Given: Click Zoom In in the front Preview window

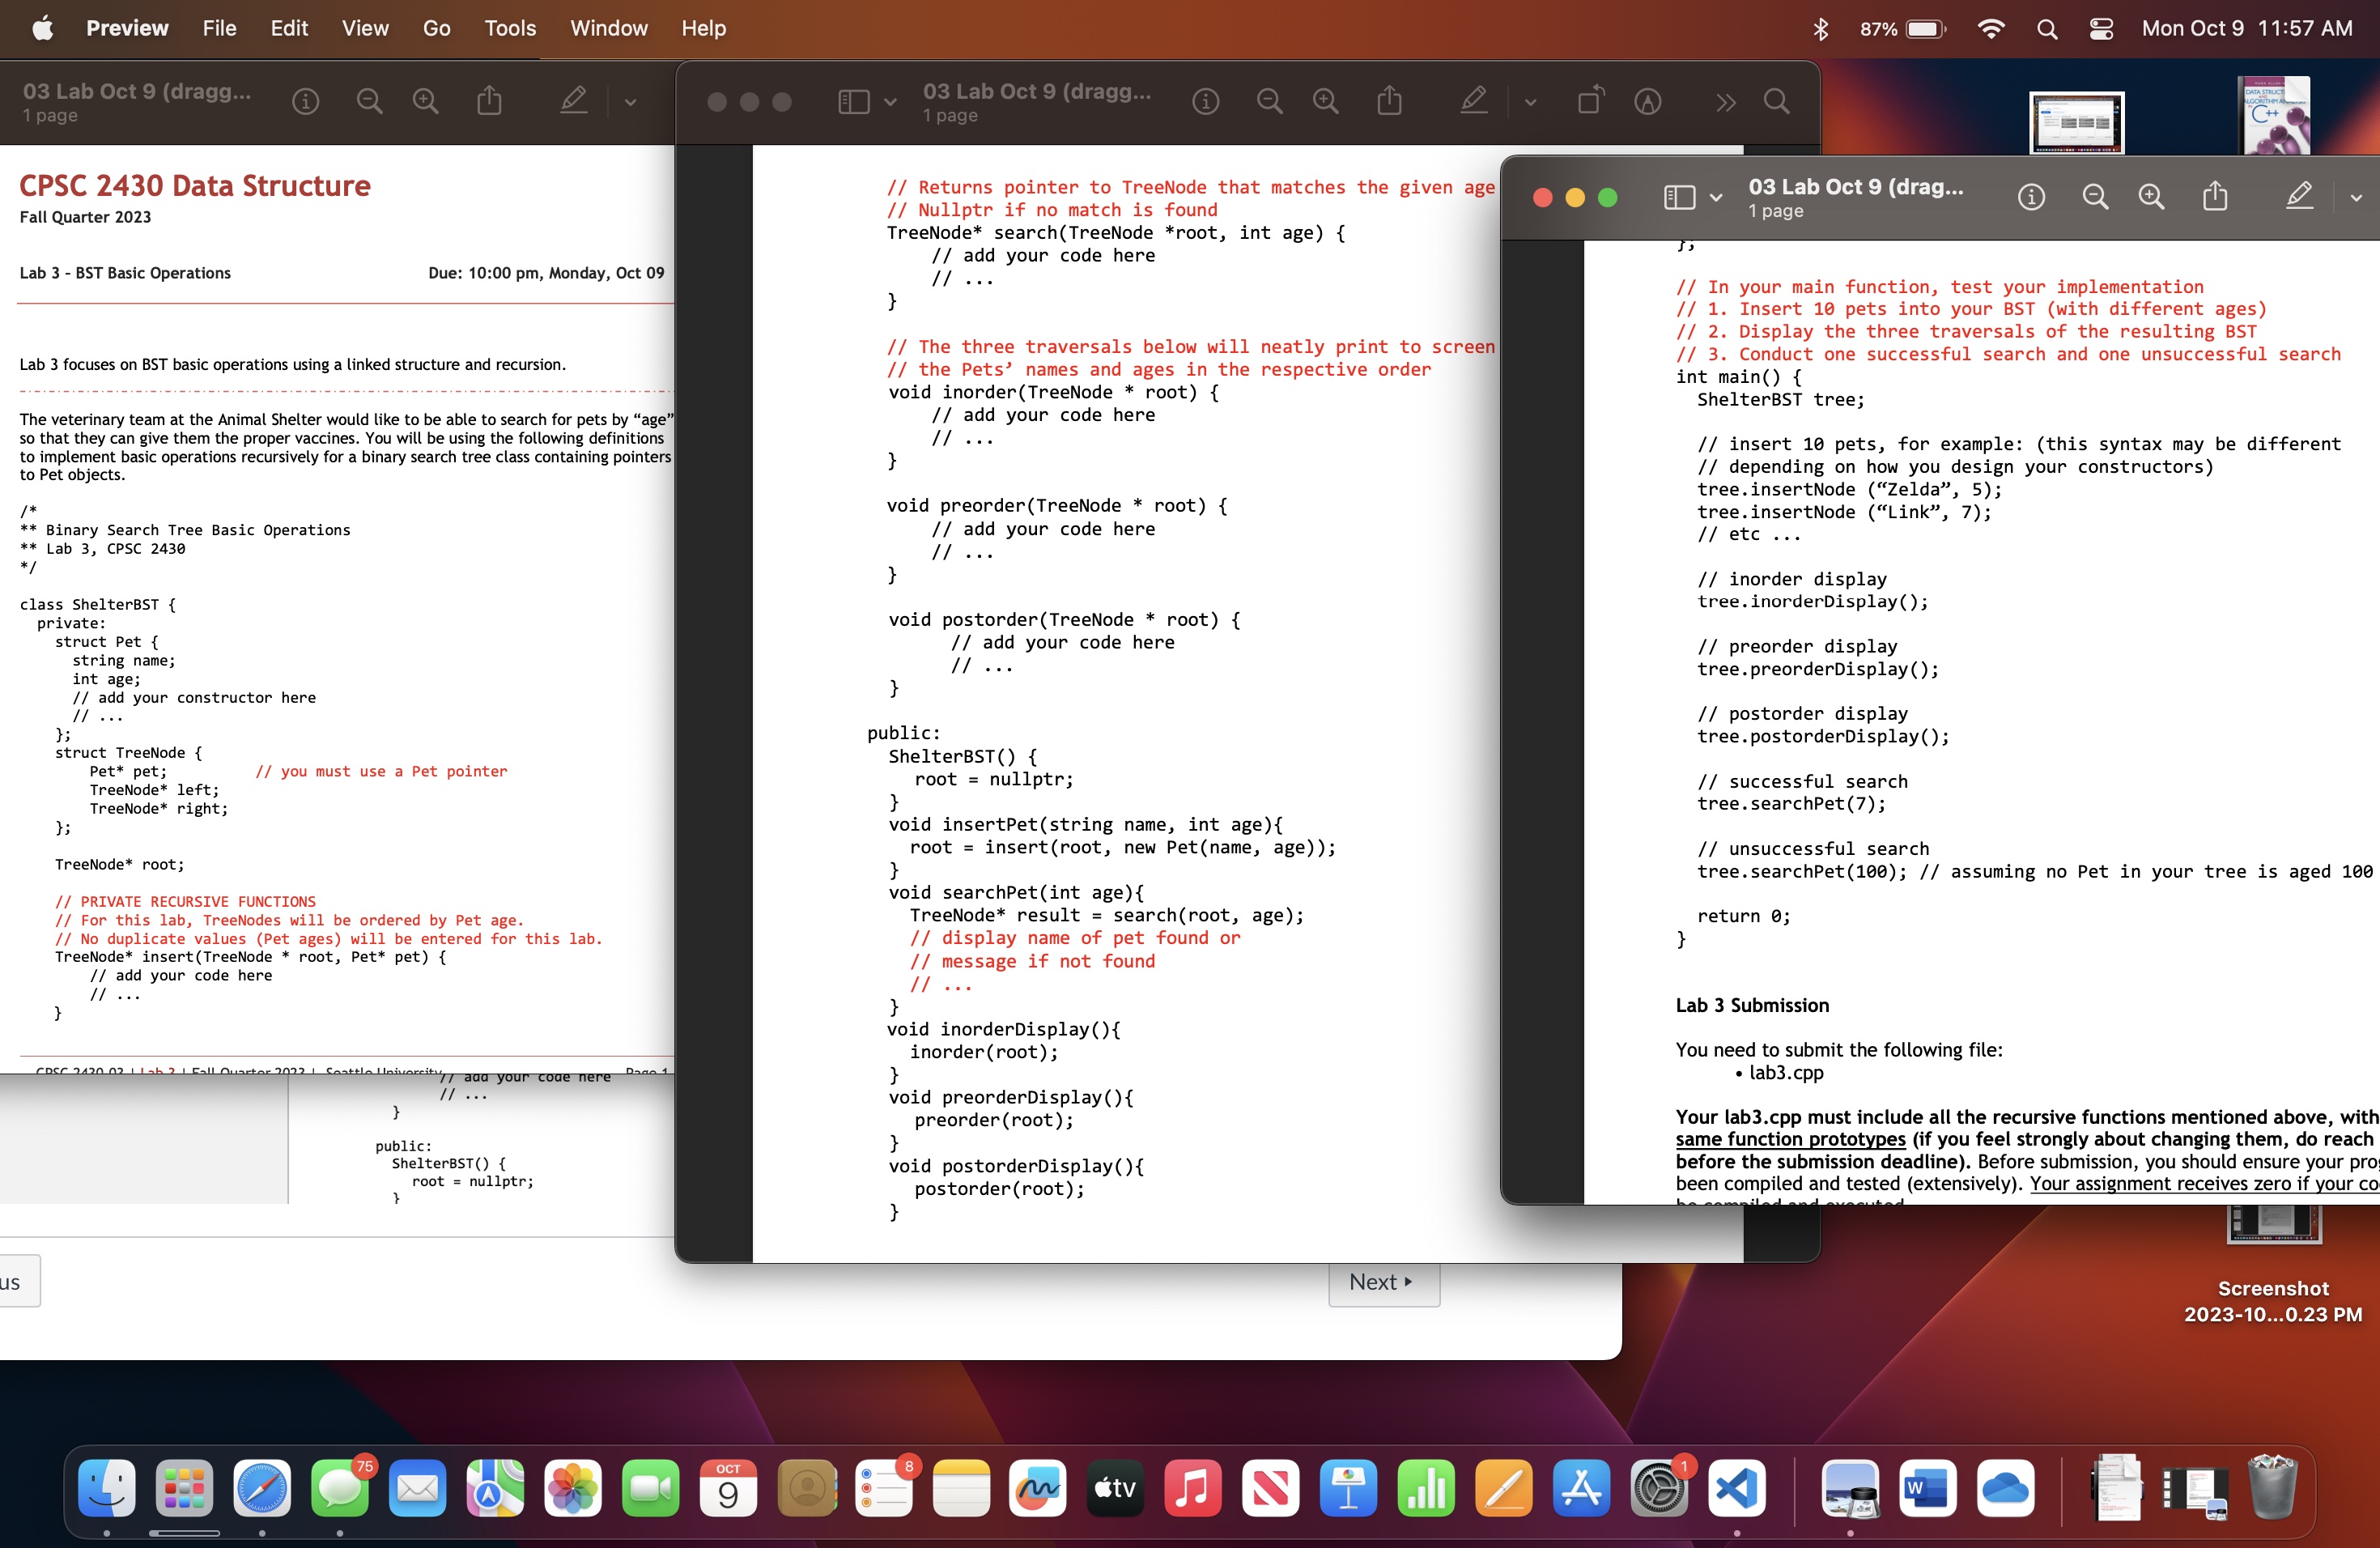Looking at the screenshot, I should (2151, 197).
